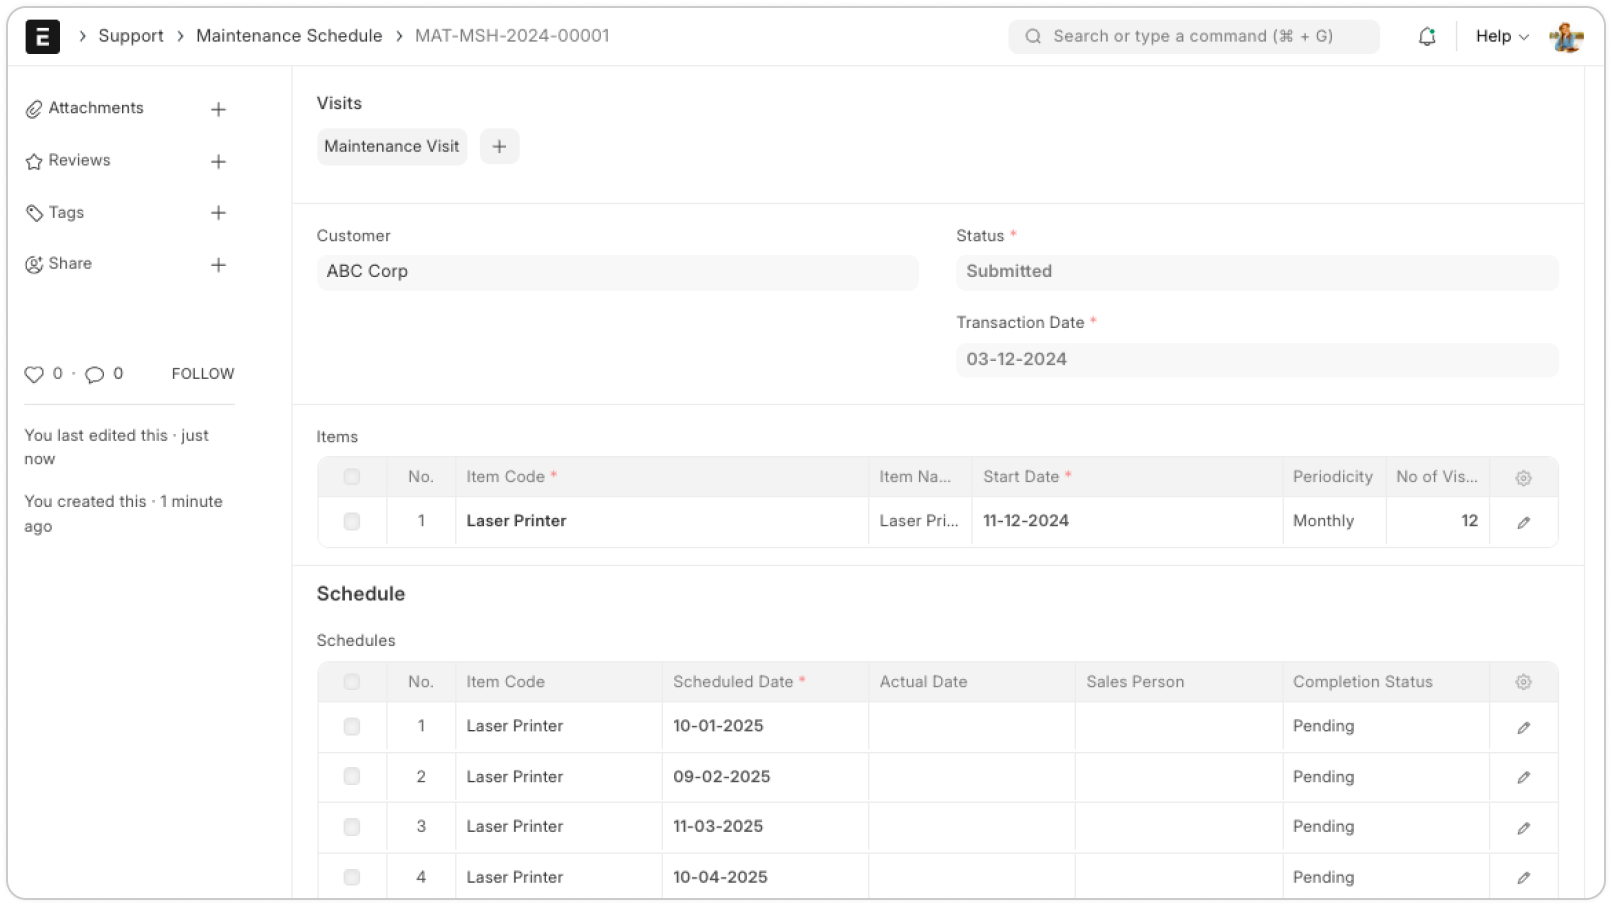Screen dimensions: 1612x906
Task: Edit schedule row dated 10-01-2025
Action: pos(1523,727)
